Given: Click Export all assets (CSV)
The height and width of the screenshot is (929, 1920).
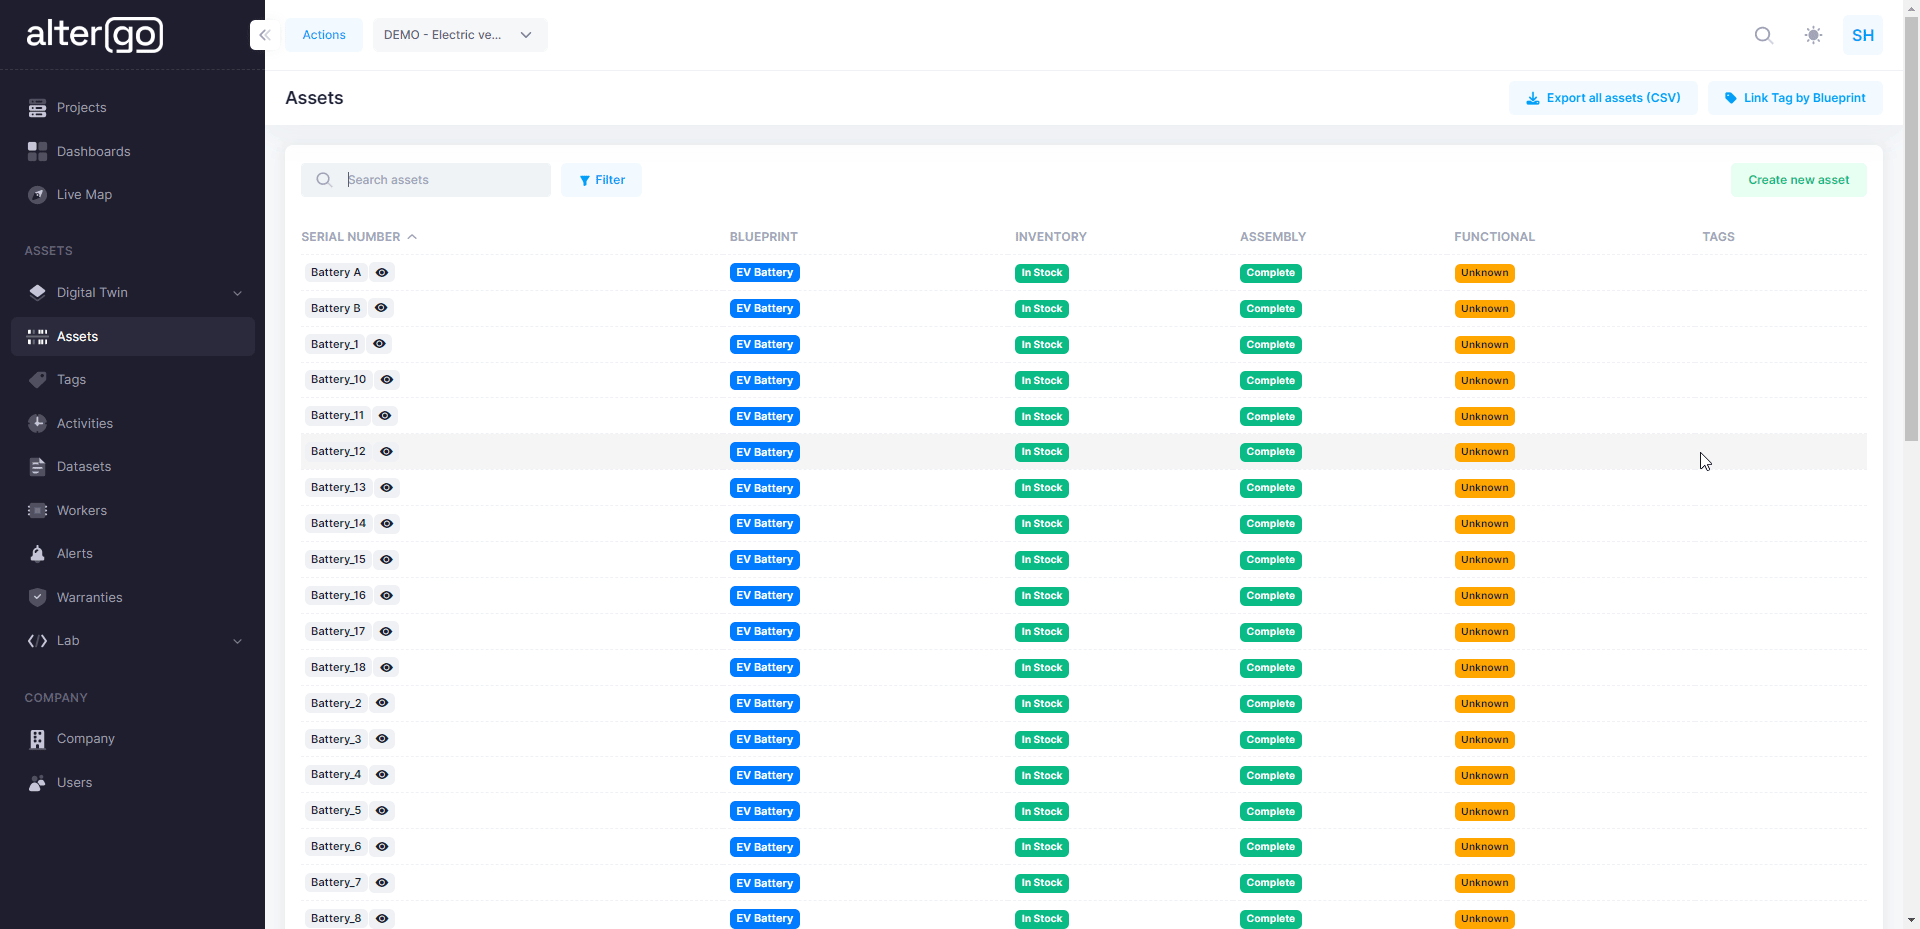Looking at the screenshot, I should (1602, 98).
